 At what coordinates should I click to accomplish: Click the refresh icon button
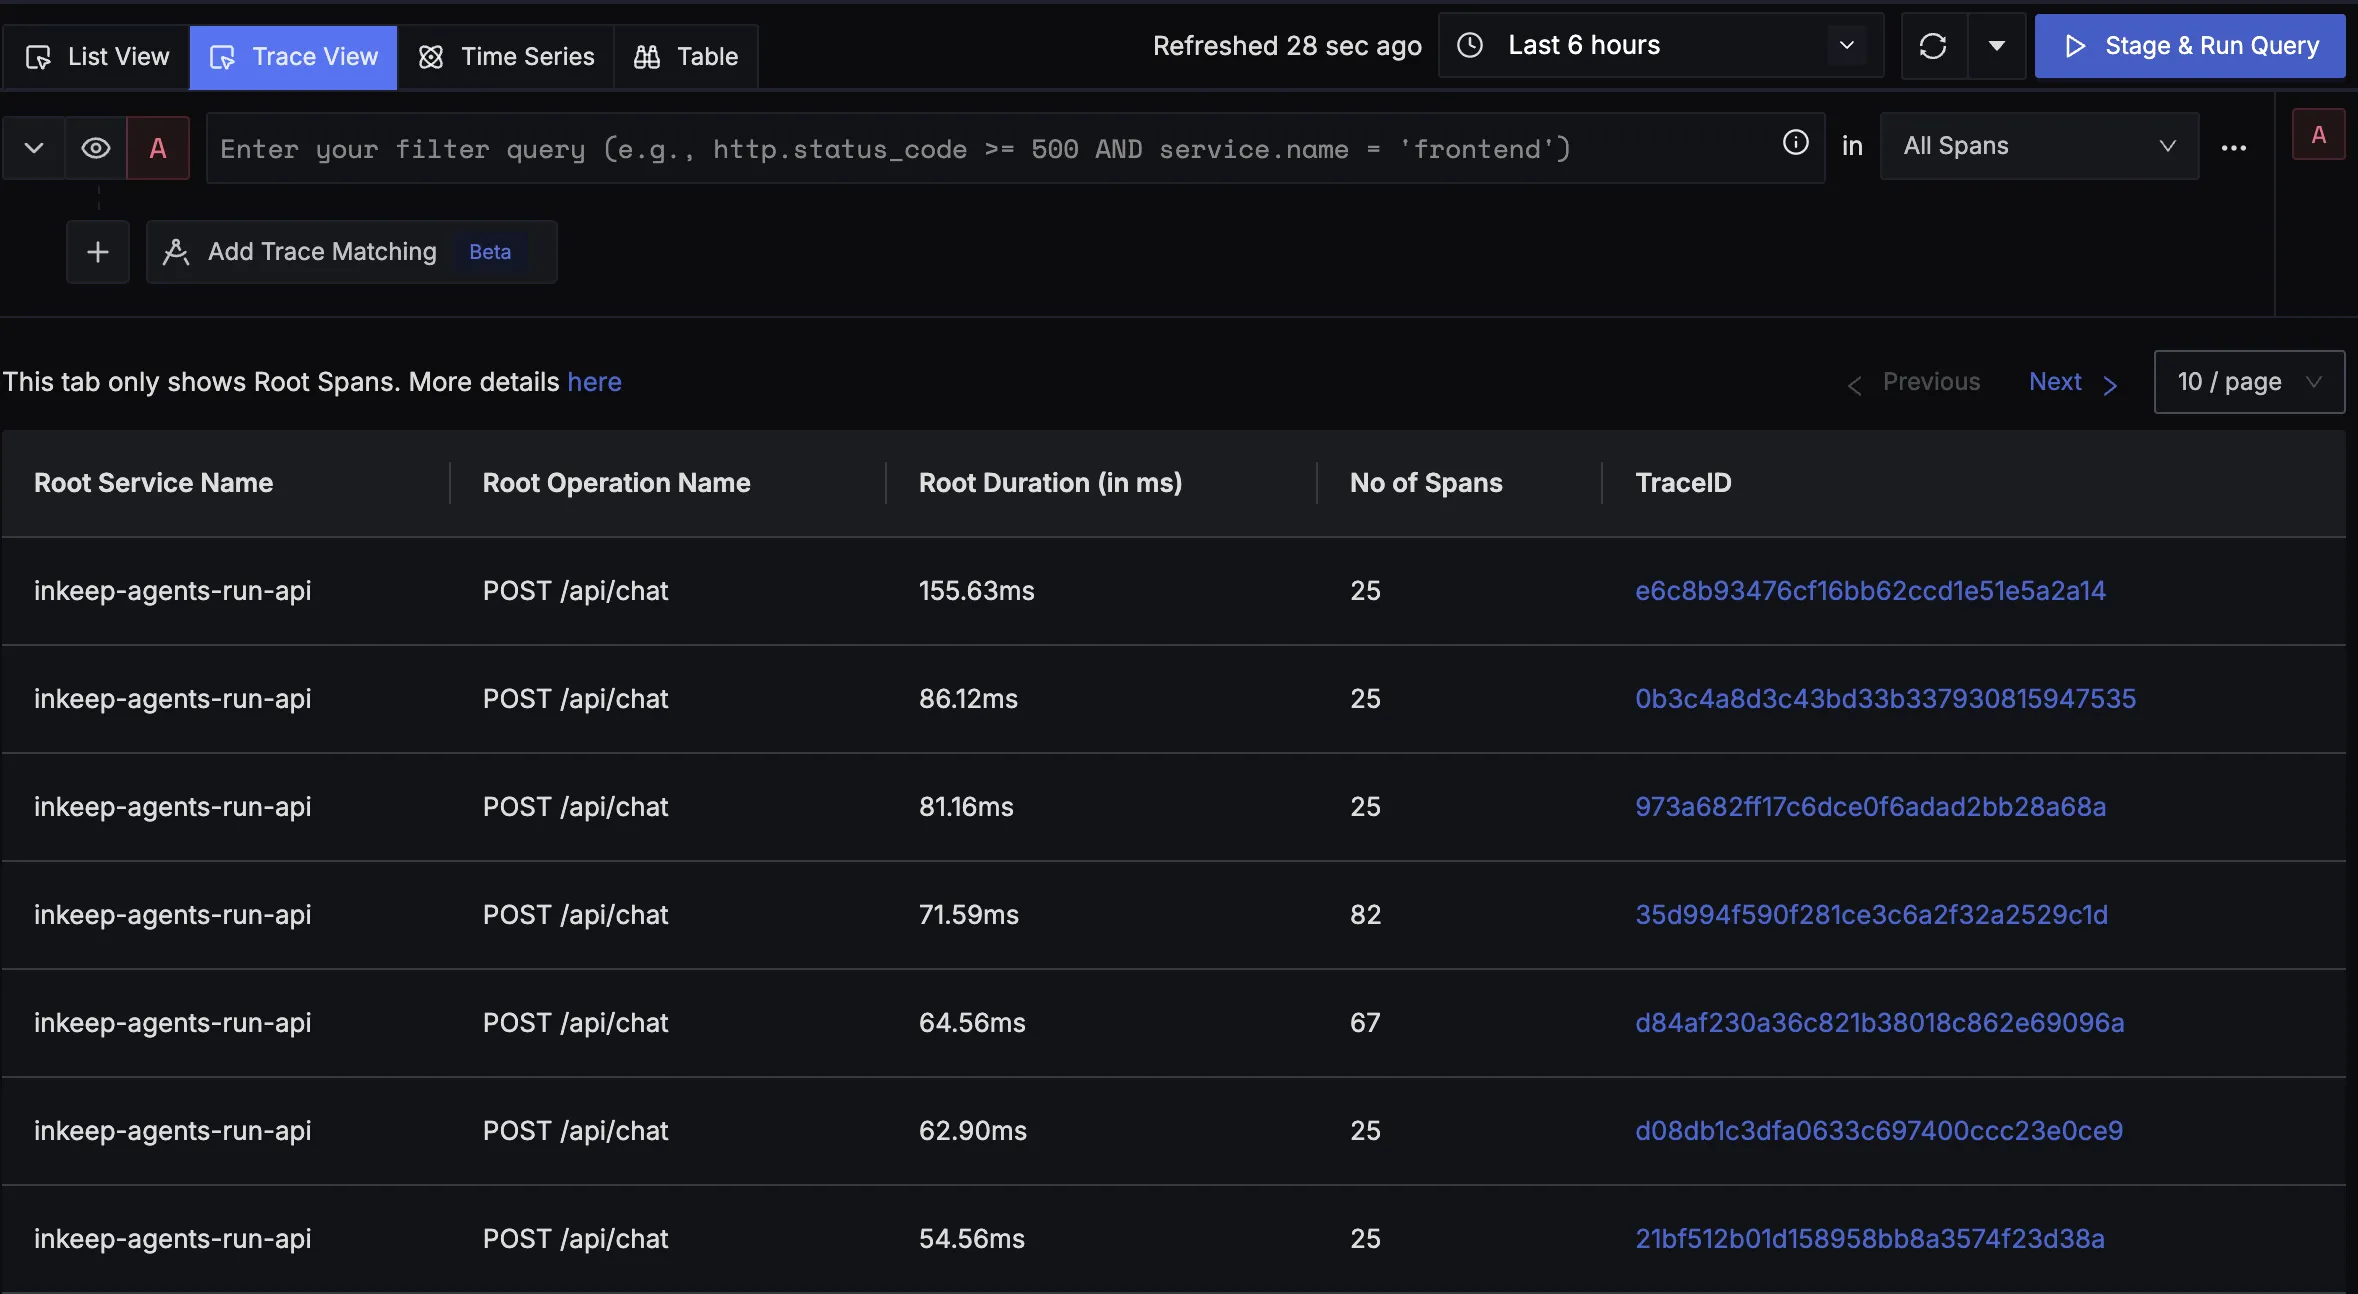point(1933,46)
